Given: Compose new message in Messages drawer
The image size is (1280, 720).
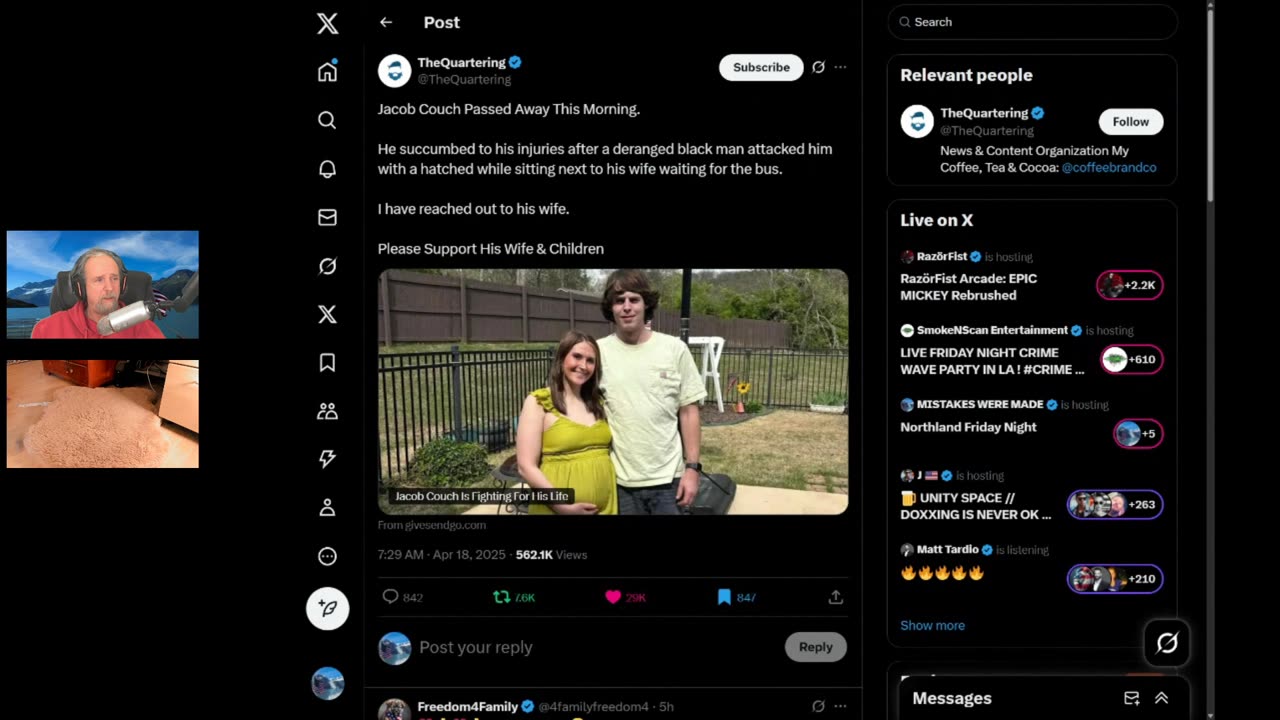Looking at the screenshot, I should click(x=1131, y=698).
